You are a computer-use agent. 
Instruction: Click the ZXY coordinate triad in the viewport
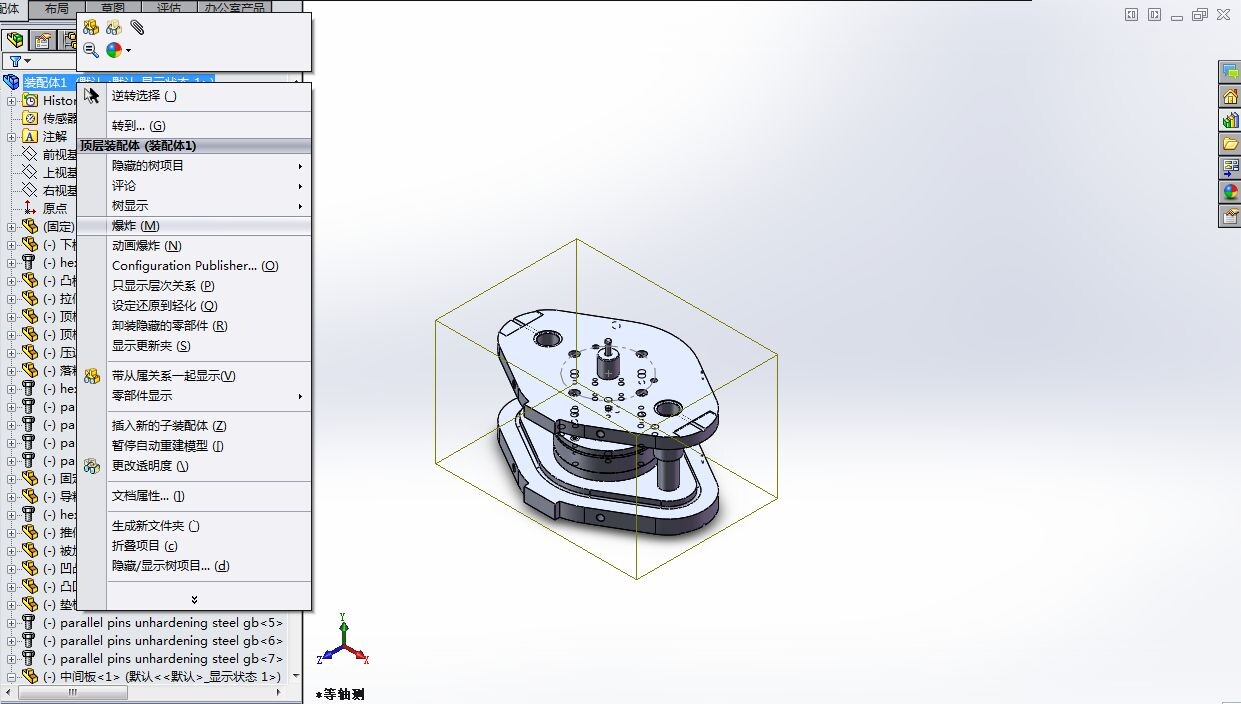point(344,640)
